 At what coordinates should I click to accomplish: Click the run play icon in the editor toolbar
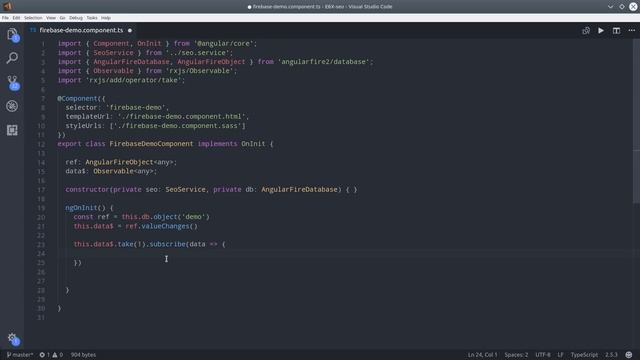[601, 31]
